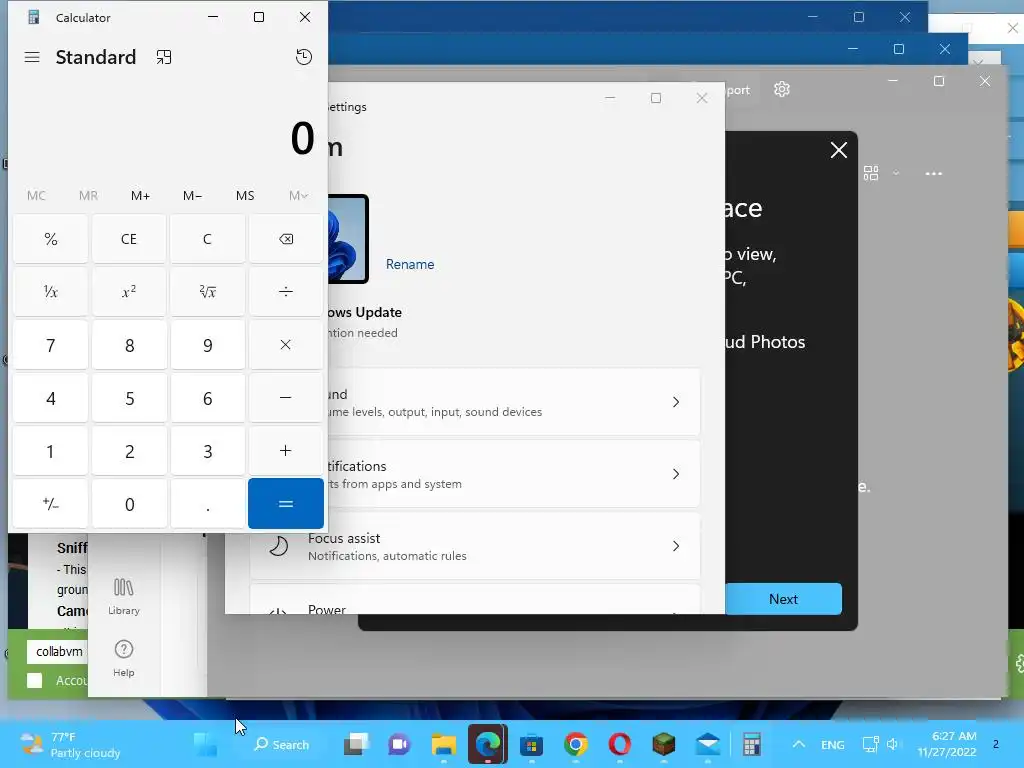This screenshot has width=1024, height=768.
Task: Click digit 8 on Calculator
Action: click(129, 345)
